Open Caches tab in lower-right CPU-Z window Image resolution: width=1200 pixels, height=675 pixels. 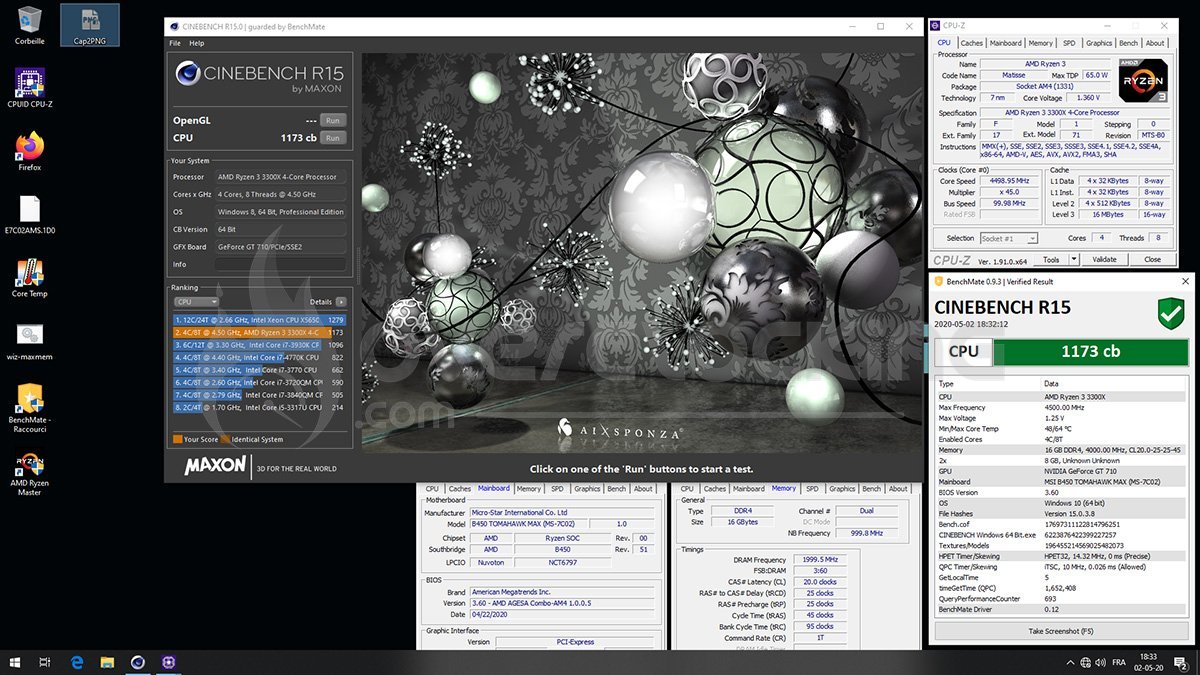[715, 489]
